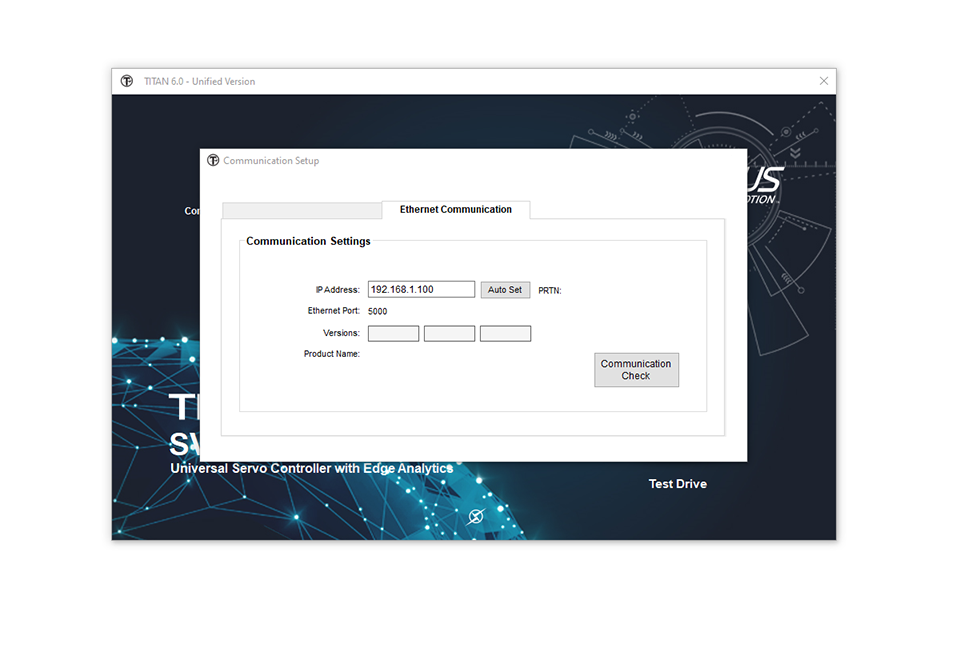Screen dimensions: 968x646
Task: Click the partially hidden brand logo top-right
Action: coord(763,184)
